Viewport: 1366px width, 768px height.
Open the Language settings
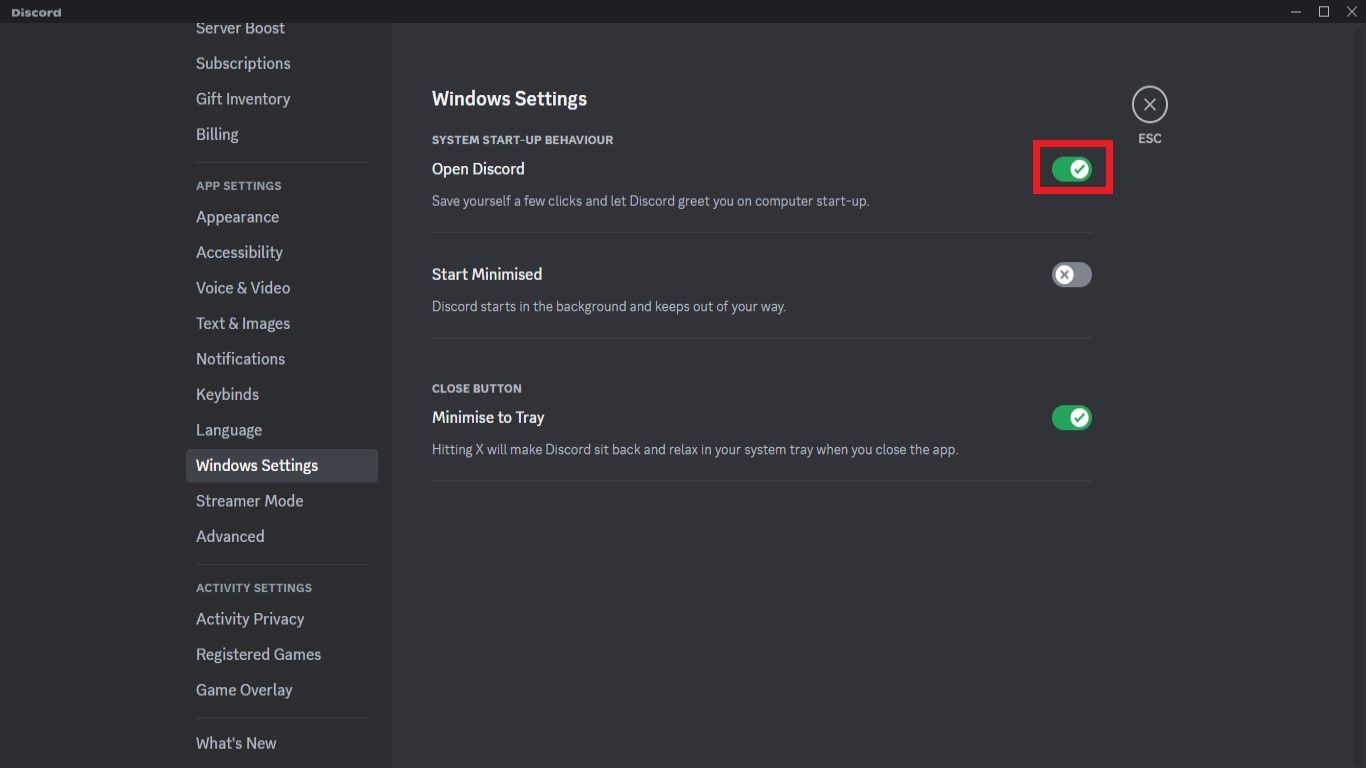tap(229, 429)
